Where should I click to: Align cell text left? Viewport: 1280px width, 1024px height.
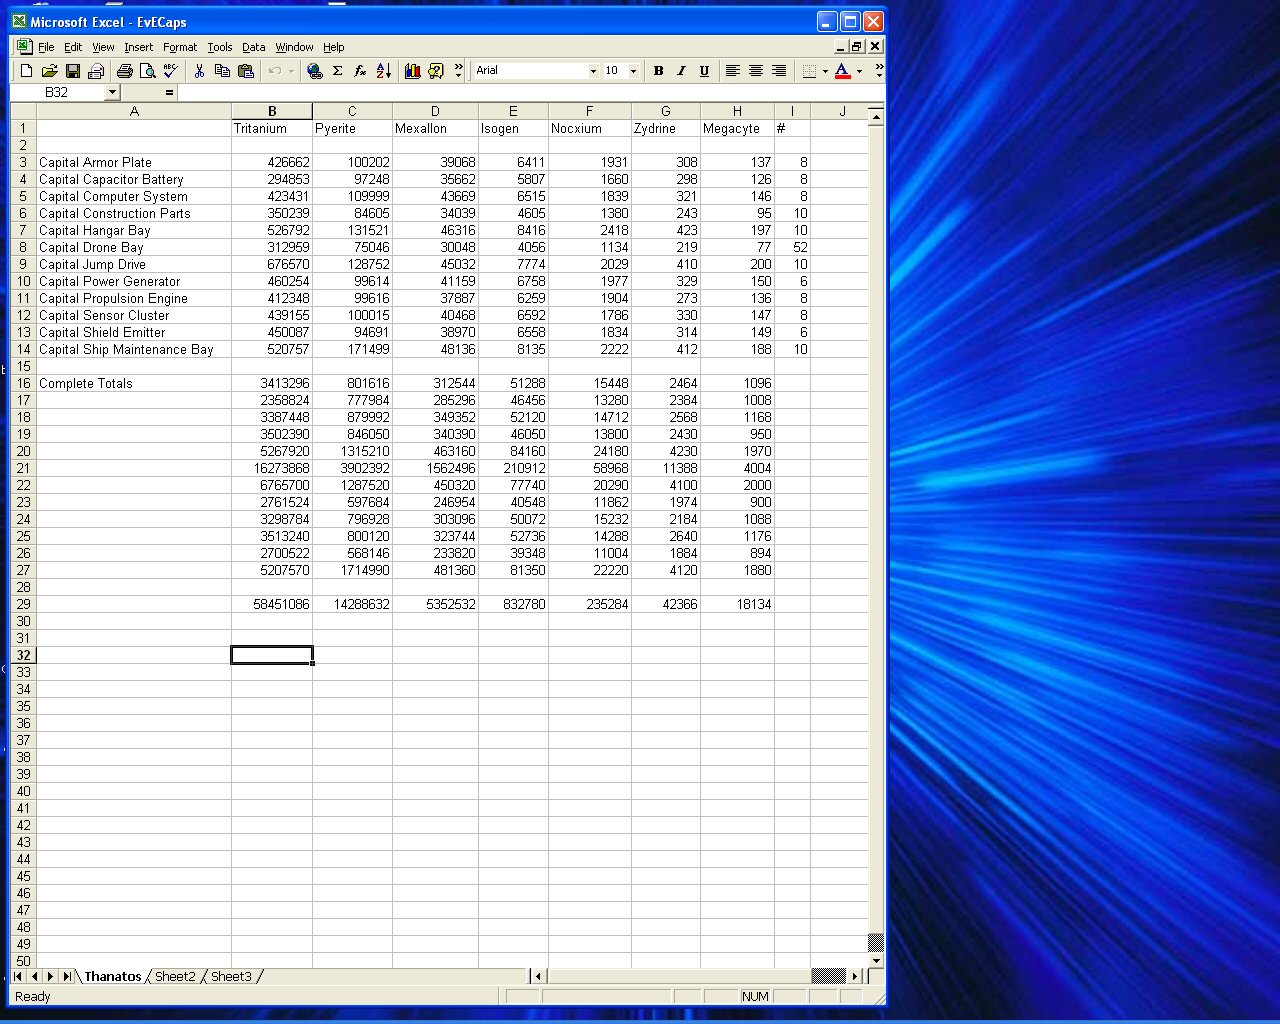[x=733, y=71]
